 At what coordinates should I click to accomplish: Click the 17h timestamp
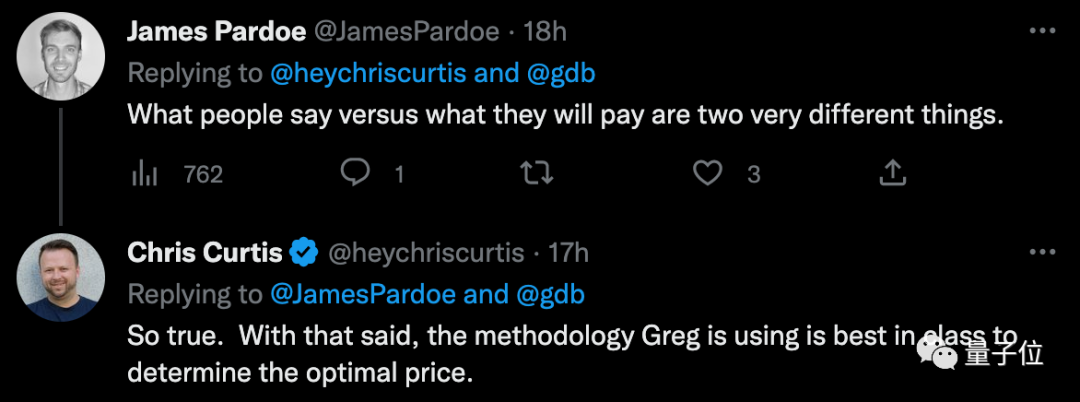570,254
